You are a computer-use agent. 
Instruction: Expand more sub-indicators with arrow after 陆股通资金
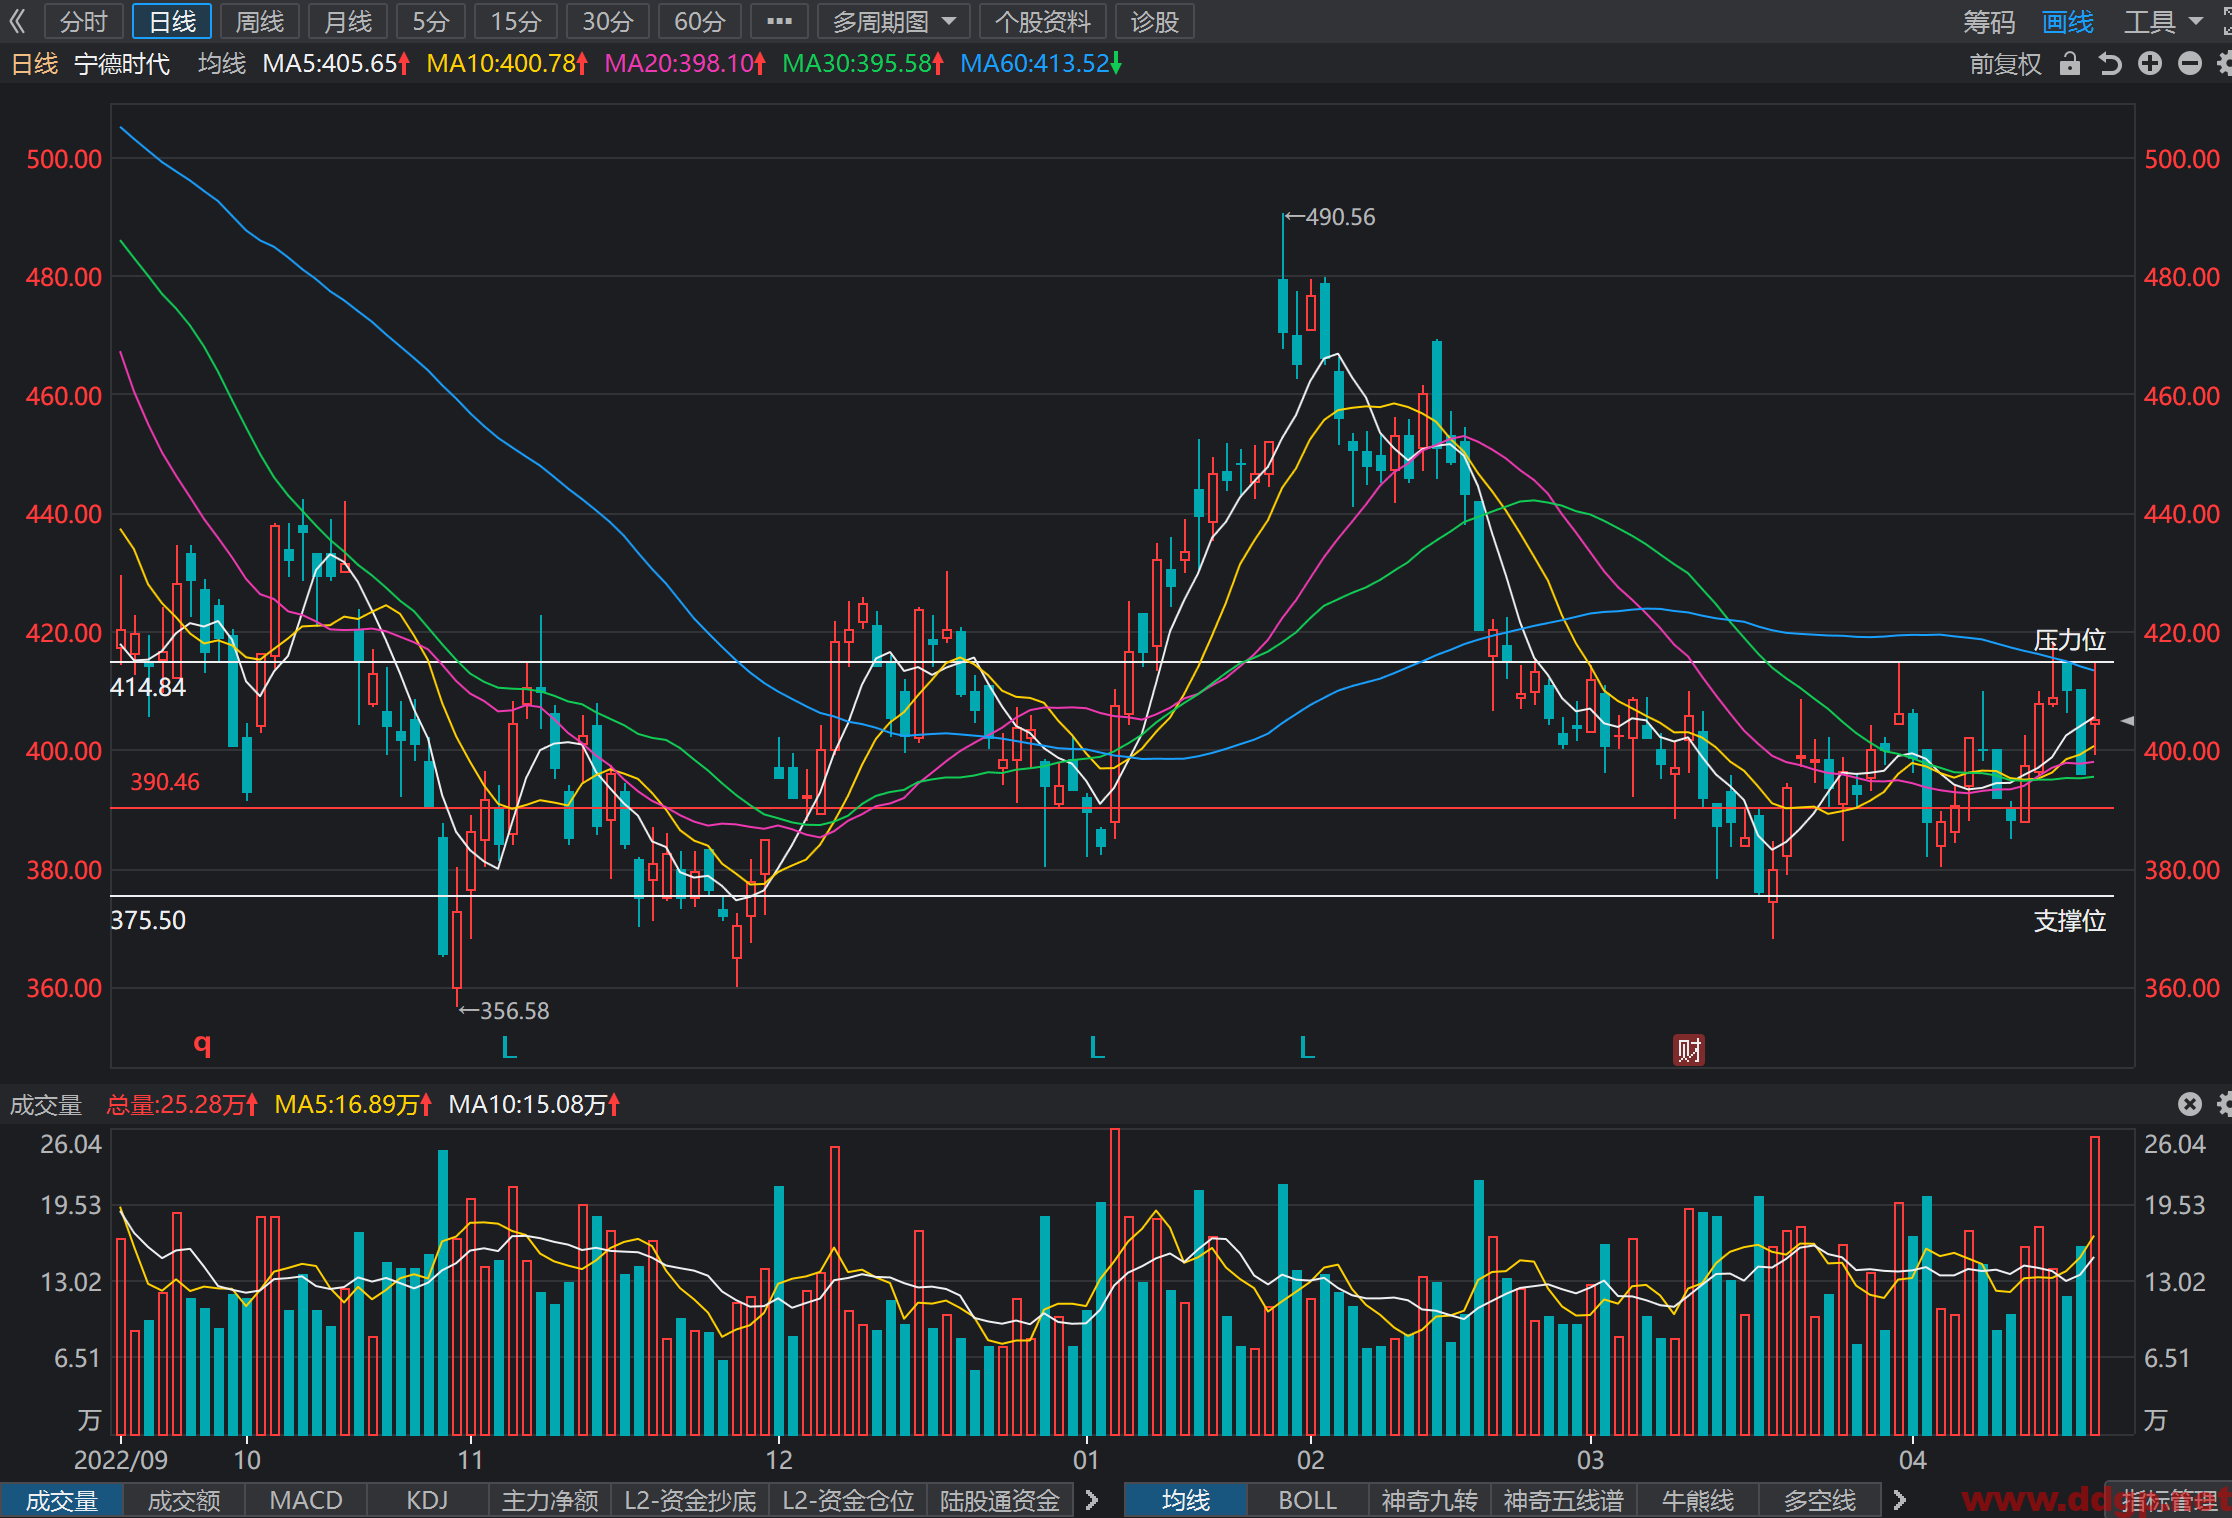(x=1092, y=1500)
